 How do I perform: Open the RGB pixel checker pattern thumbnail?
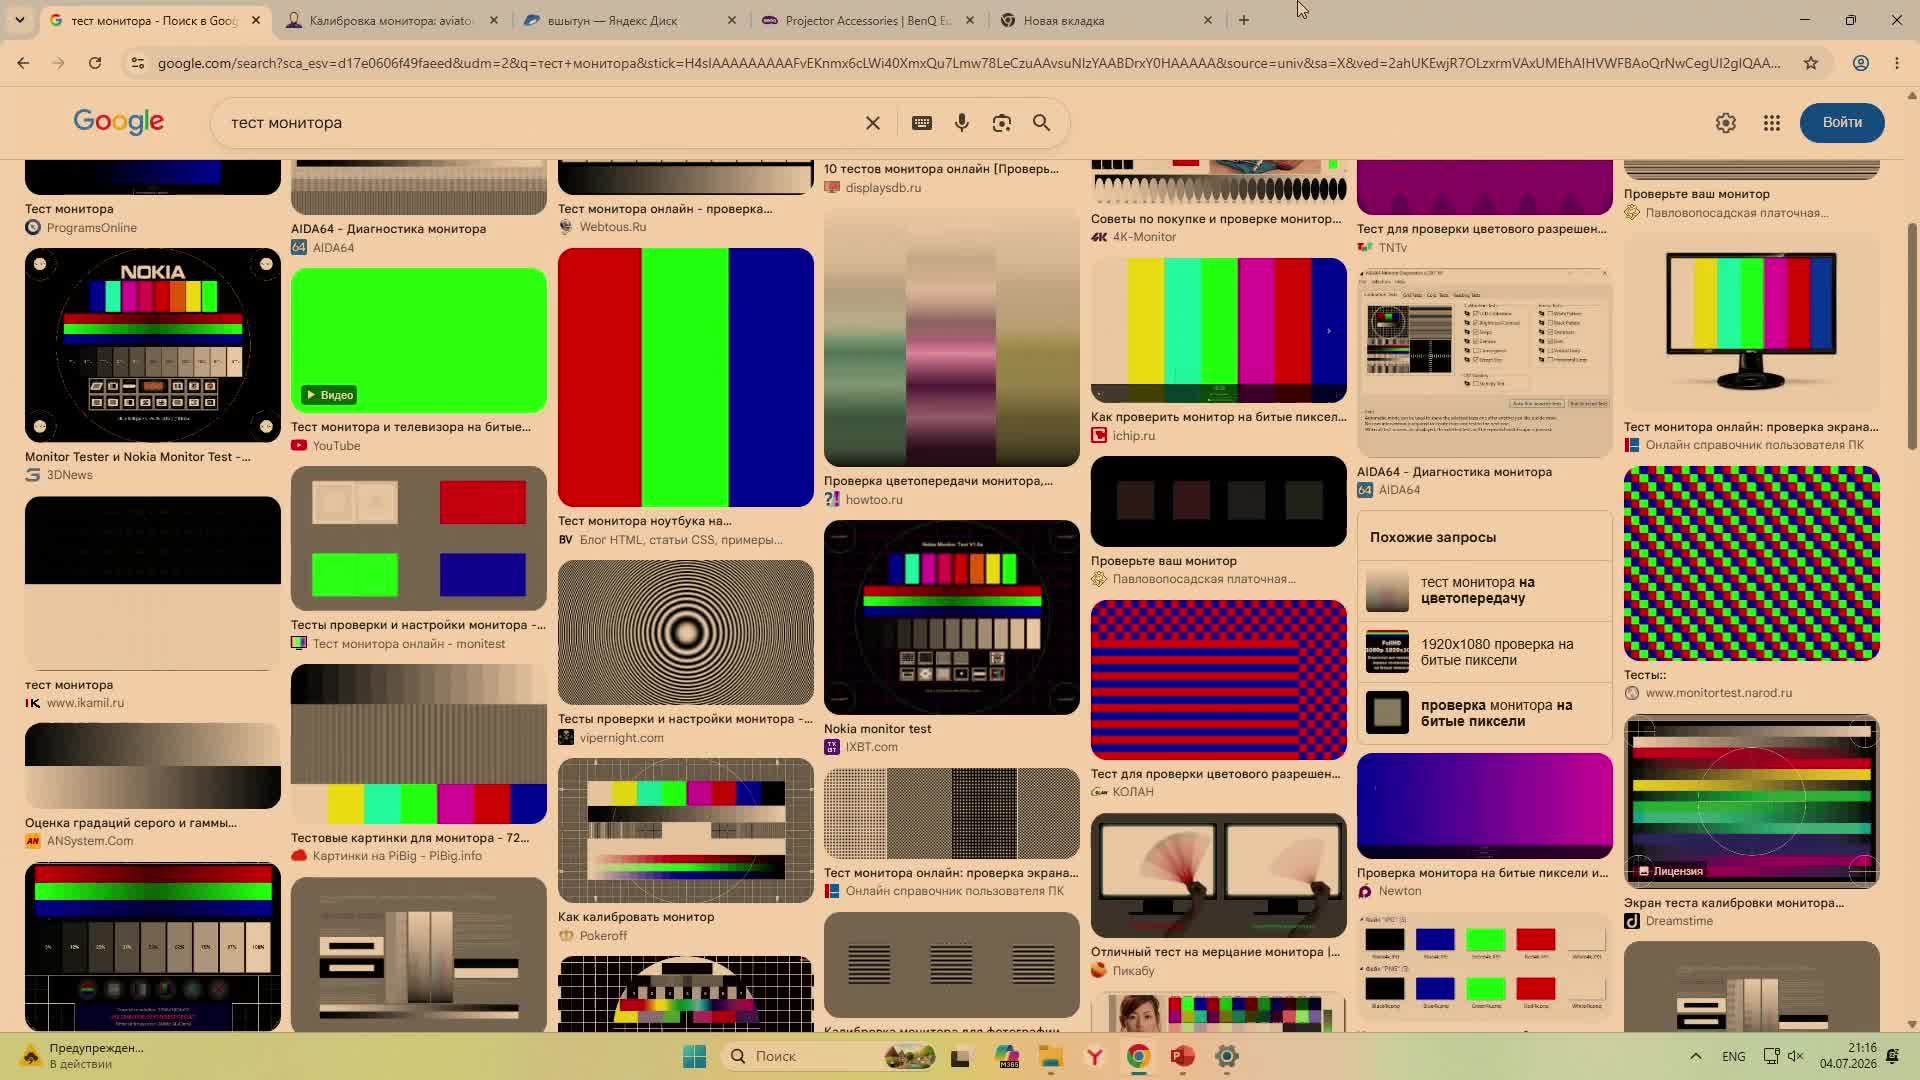point(1751,563)
